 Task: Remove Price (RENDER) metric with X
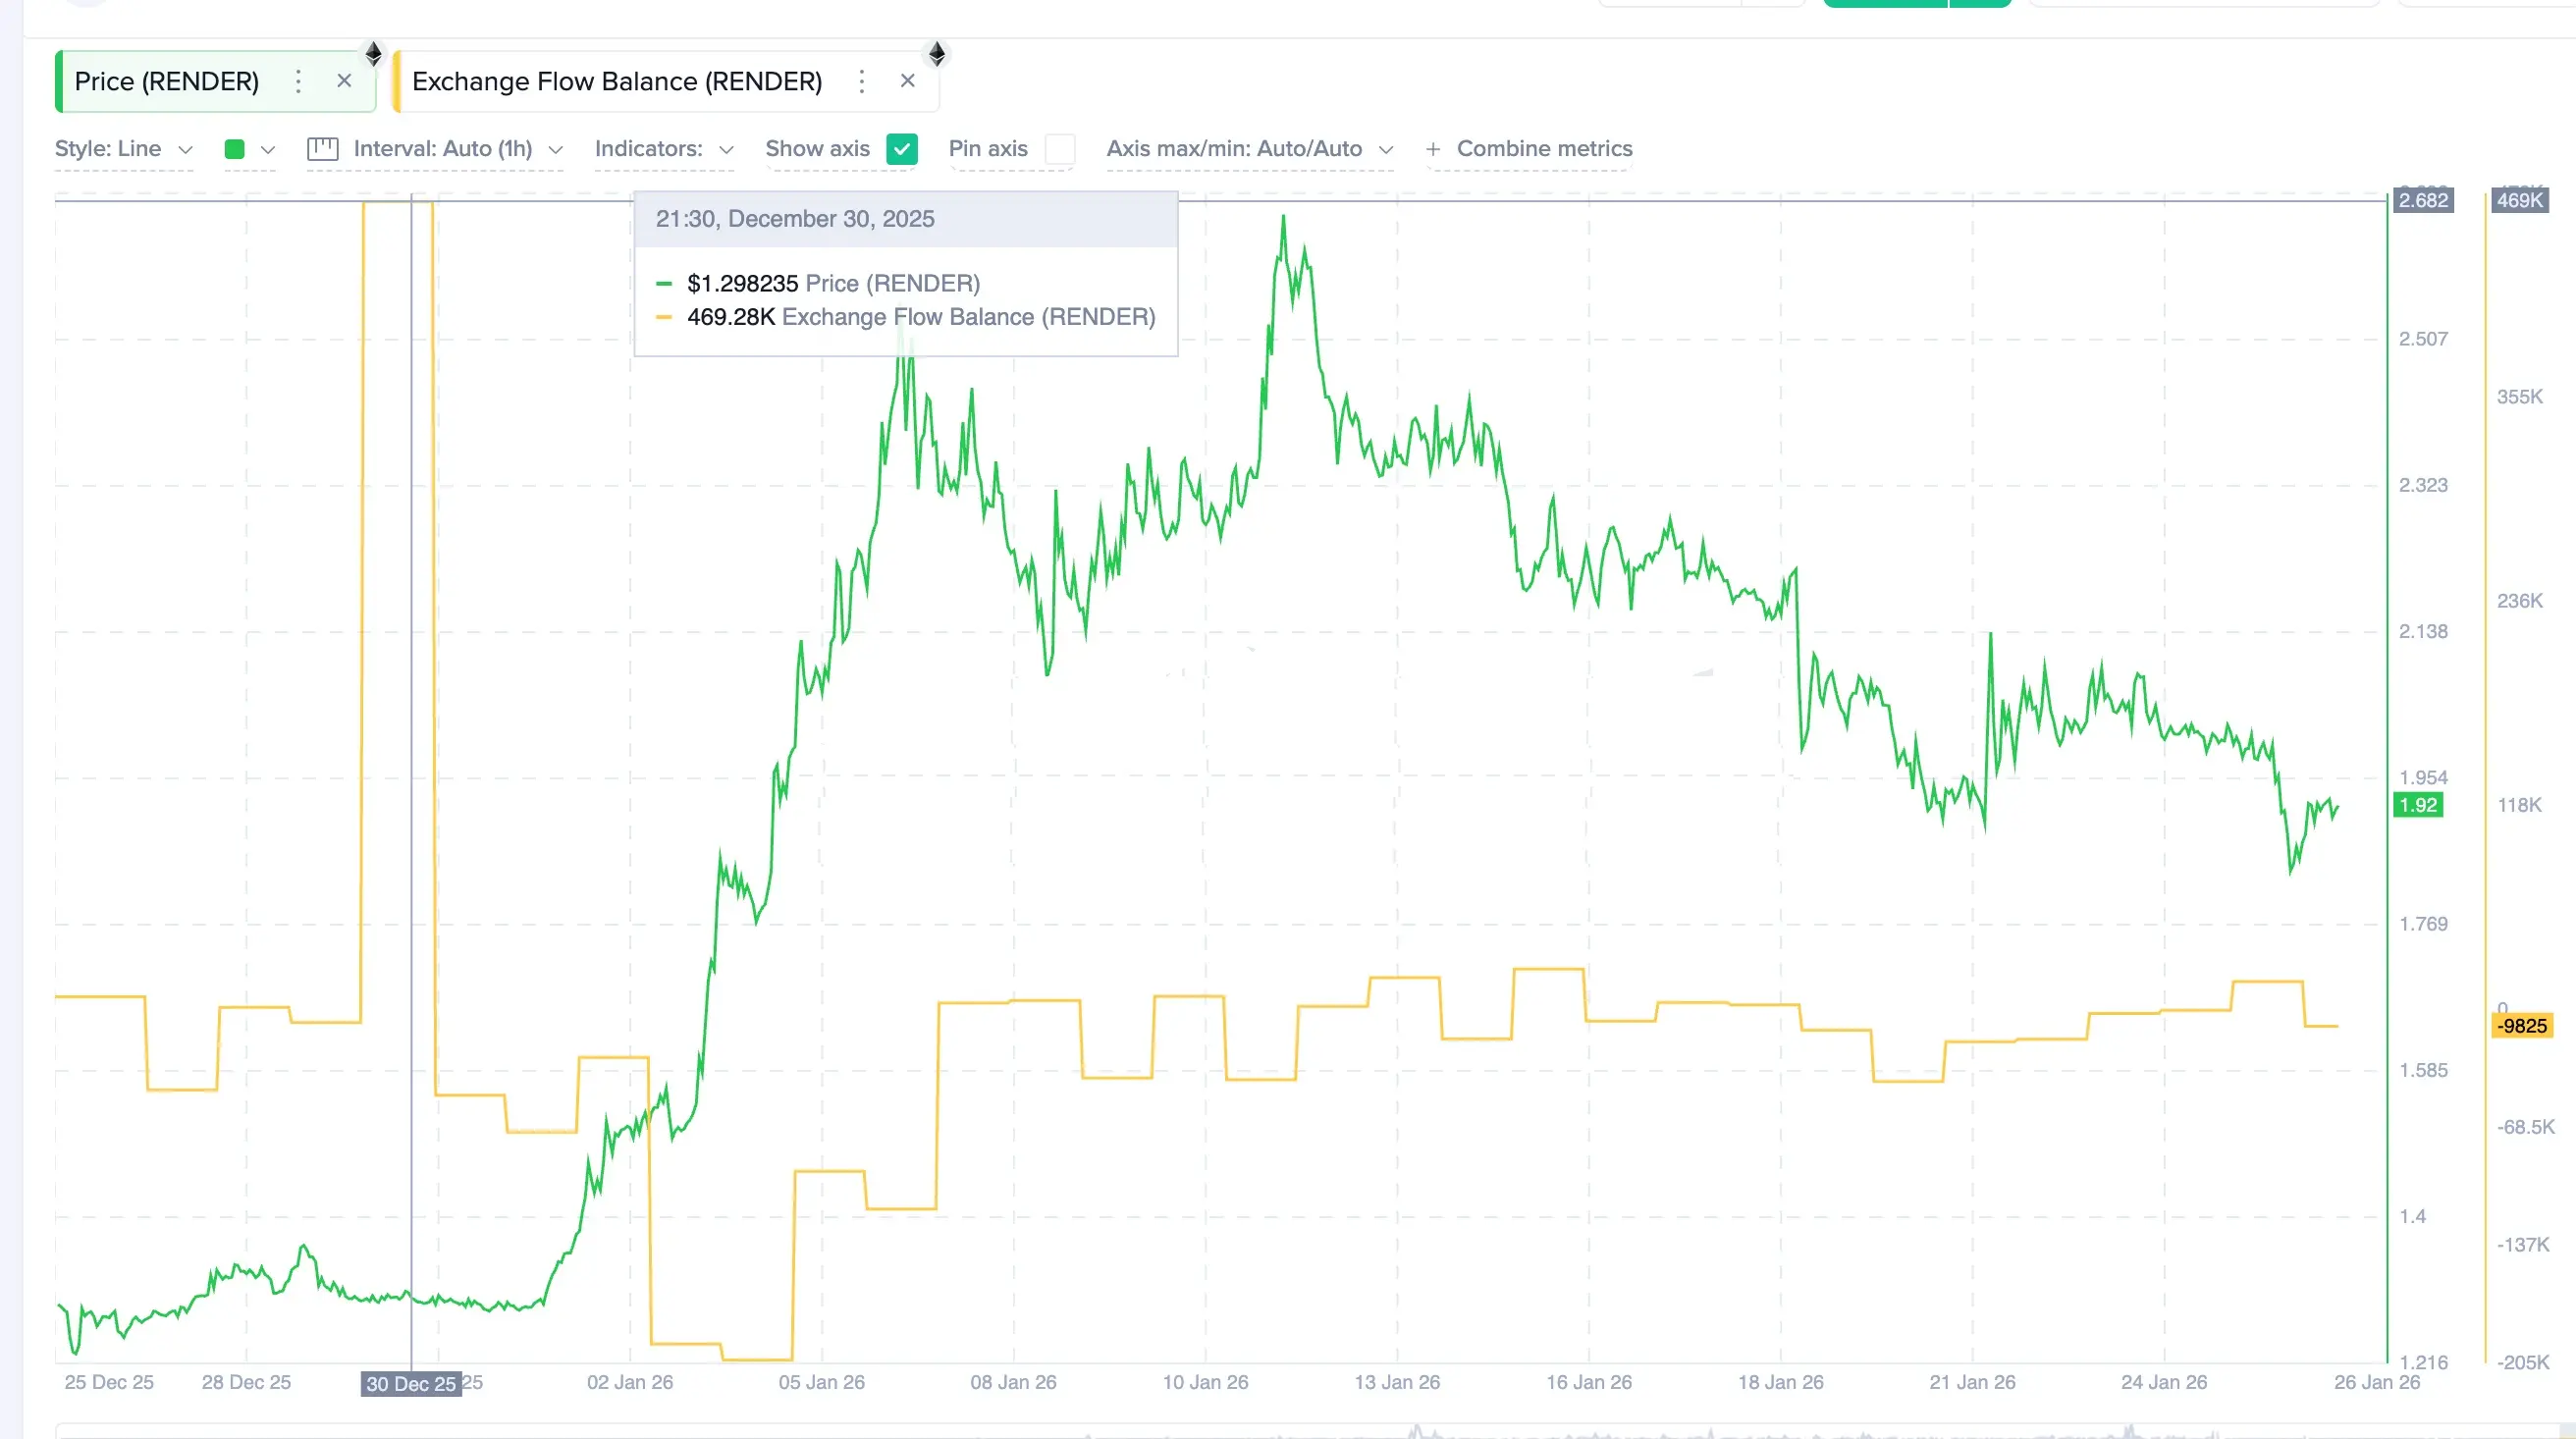(344, 81)
